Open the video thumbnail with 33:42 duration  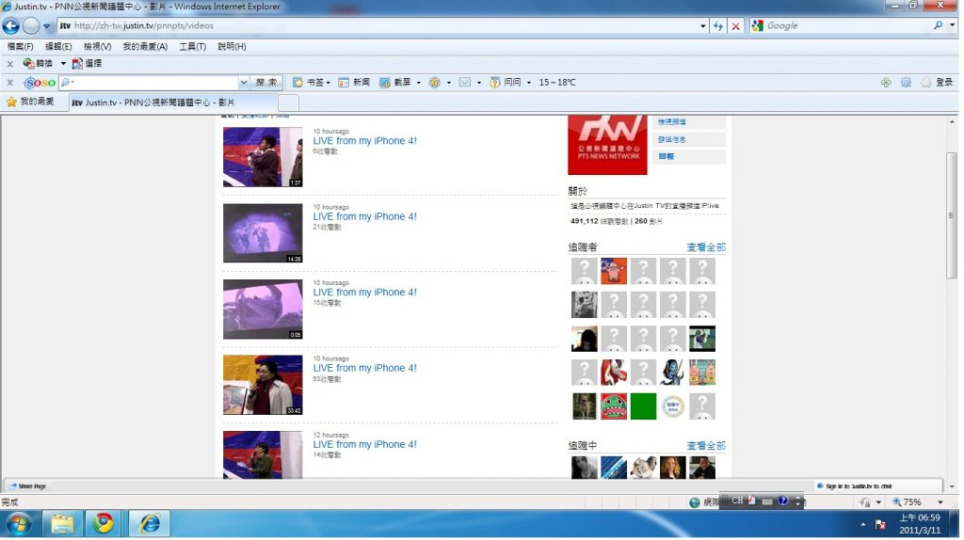coord(262,385)
